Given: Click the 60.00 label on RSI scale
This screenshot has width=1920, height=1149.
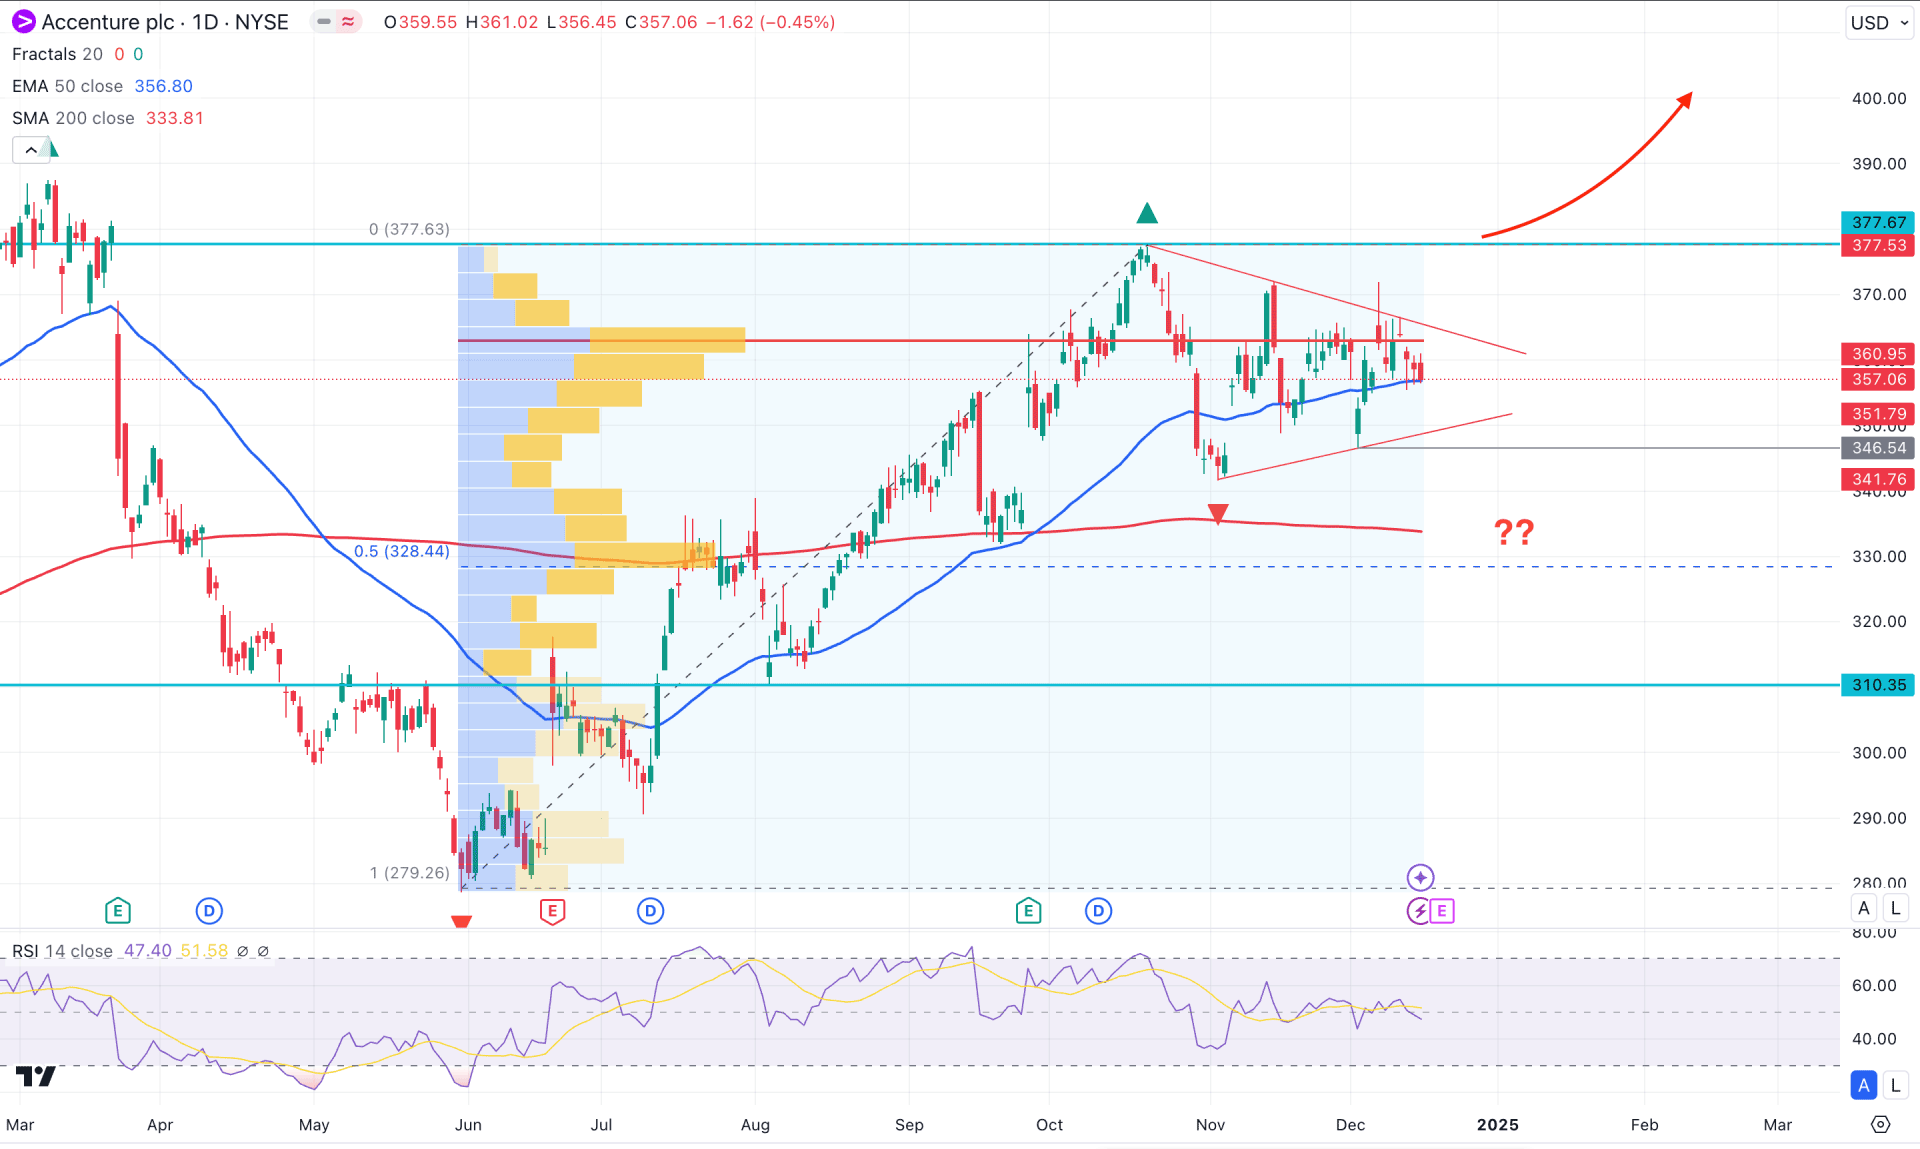Looking at the screenshot, I should 1874,985.
